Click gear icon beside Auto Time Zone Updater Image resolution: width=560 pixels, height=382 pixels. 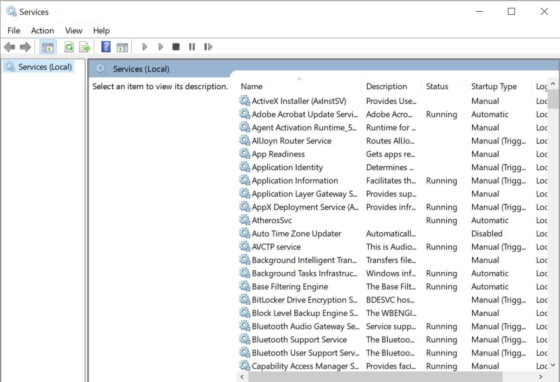[x=245, y=233]
